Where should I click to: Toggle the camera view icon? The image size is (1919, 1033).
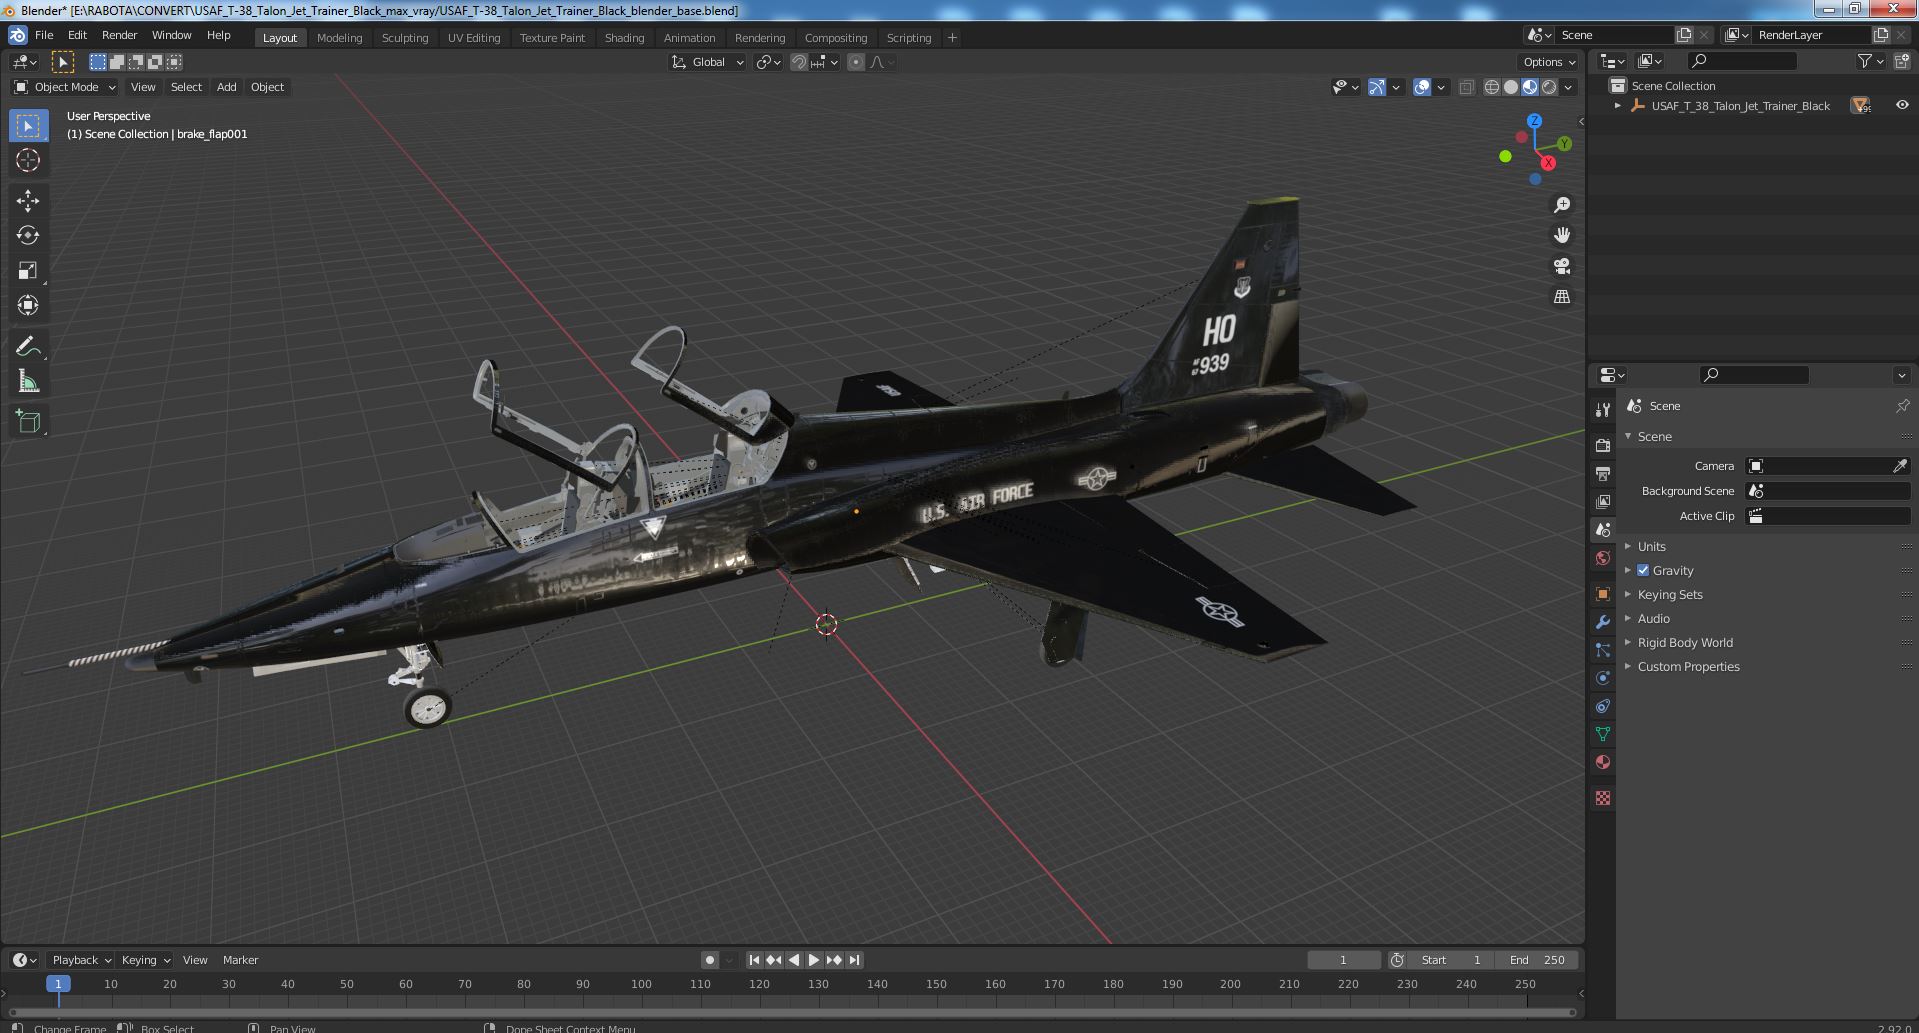1561,266
